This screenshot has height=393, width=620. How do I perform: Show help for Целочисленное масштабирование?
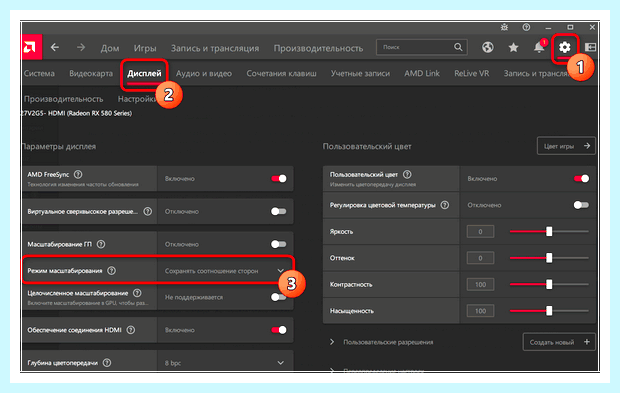point(137,293)
